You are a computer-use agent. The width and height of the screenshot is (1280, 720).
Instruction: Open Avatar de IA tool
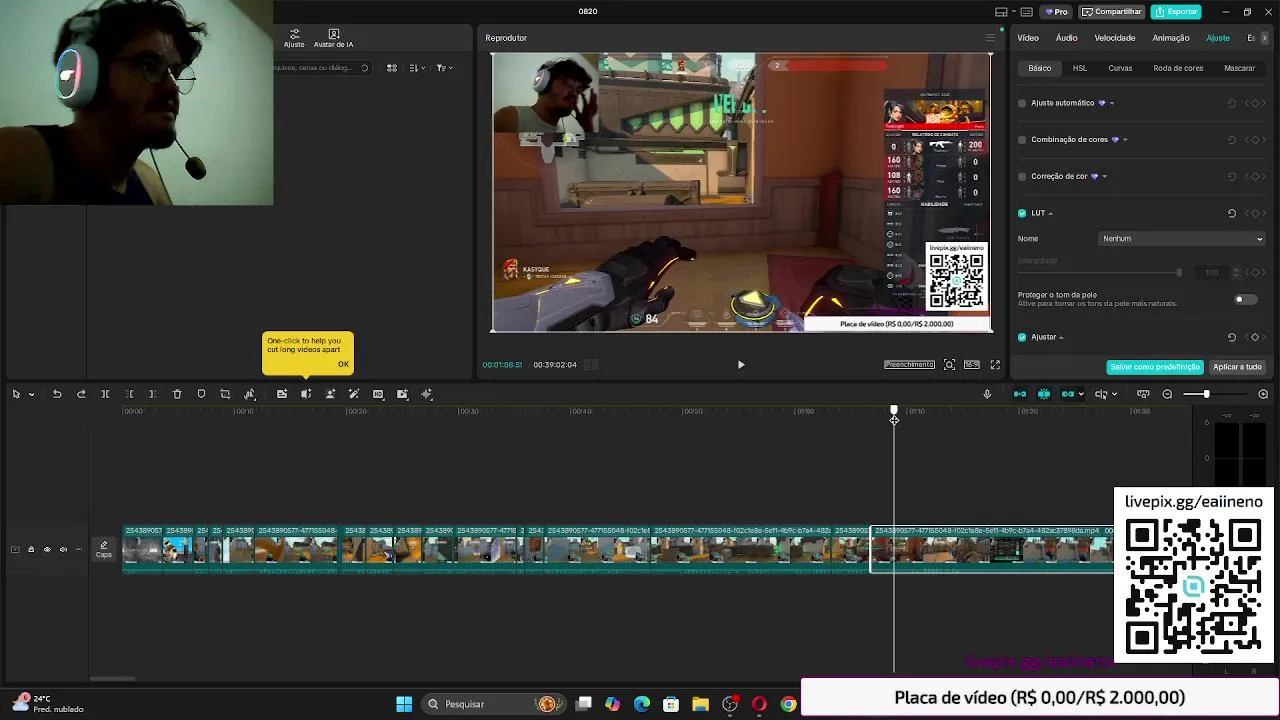[333, 38]
